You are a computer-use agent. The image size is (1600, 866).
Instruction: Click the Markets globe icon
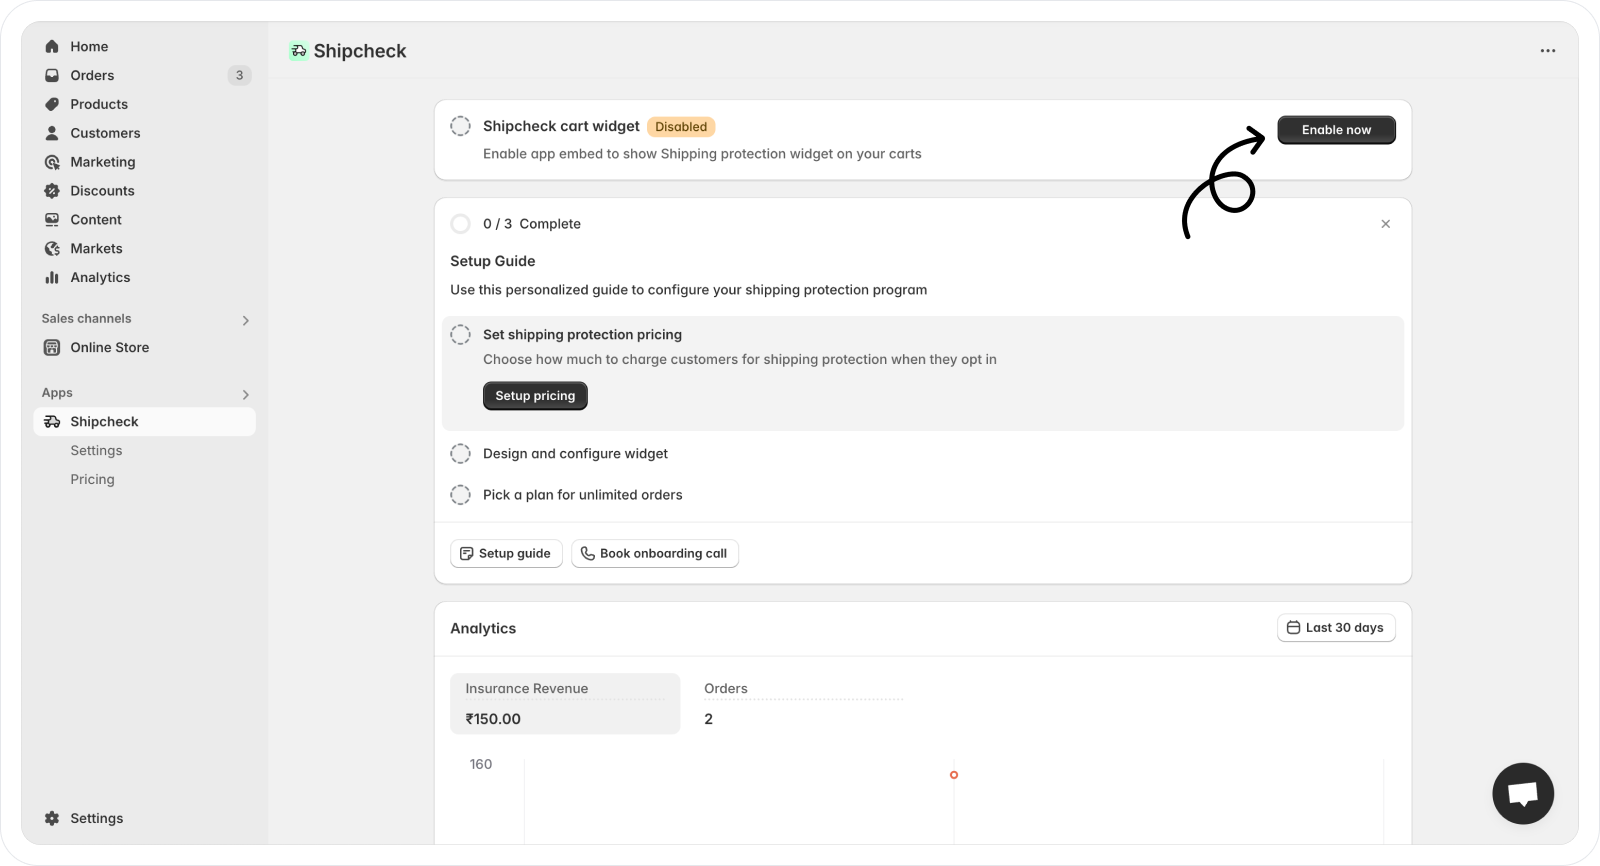click(x=52, y=249)
